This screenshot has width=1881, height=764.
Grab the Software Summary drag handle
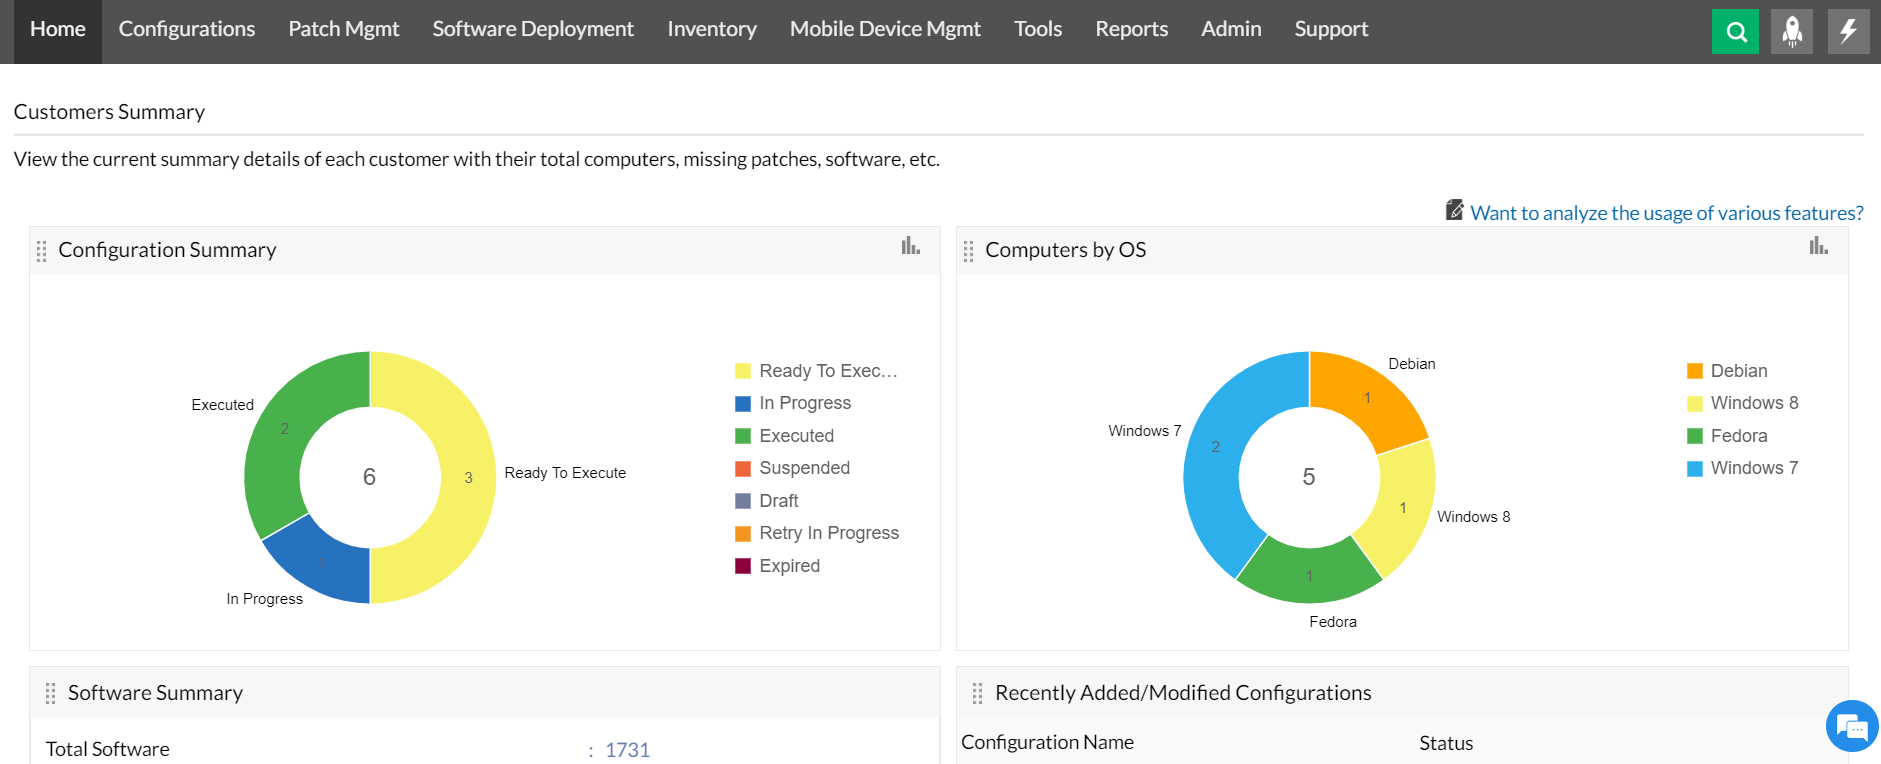[x=50, y=694]
